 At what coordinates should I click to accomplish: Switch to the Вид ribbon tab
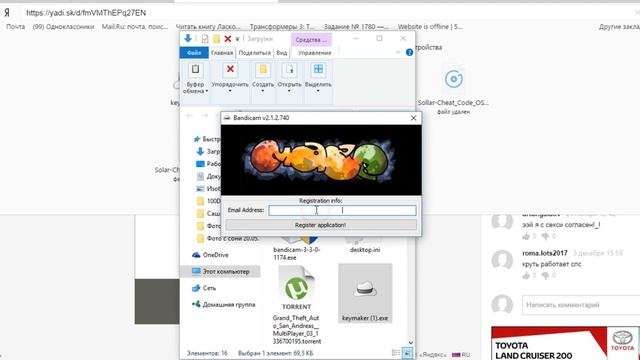(x=282, y=53)
